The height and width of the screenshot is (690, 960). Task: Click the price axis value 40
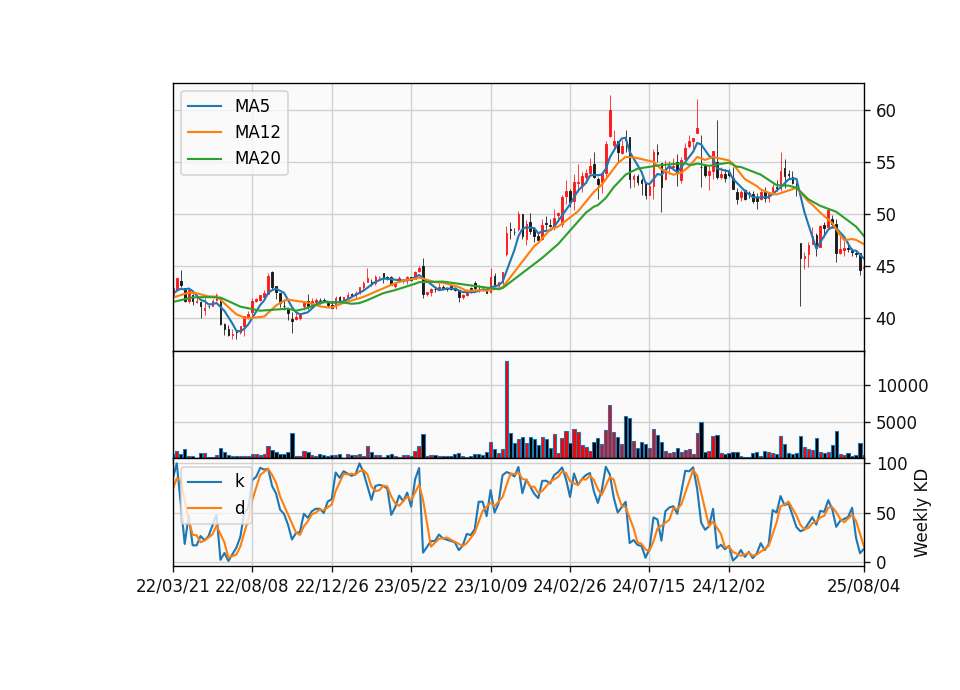[x=886, y=319]
